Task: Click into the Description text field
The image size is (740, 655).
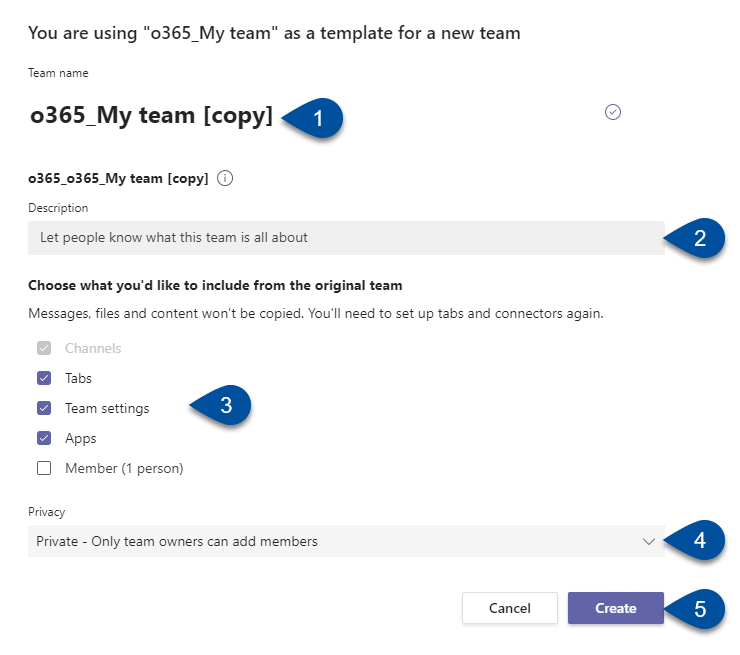Action: [x=346, y=237]
